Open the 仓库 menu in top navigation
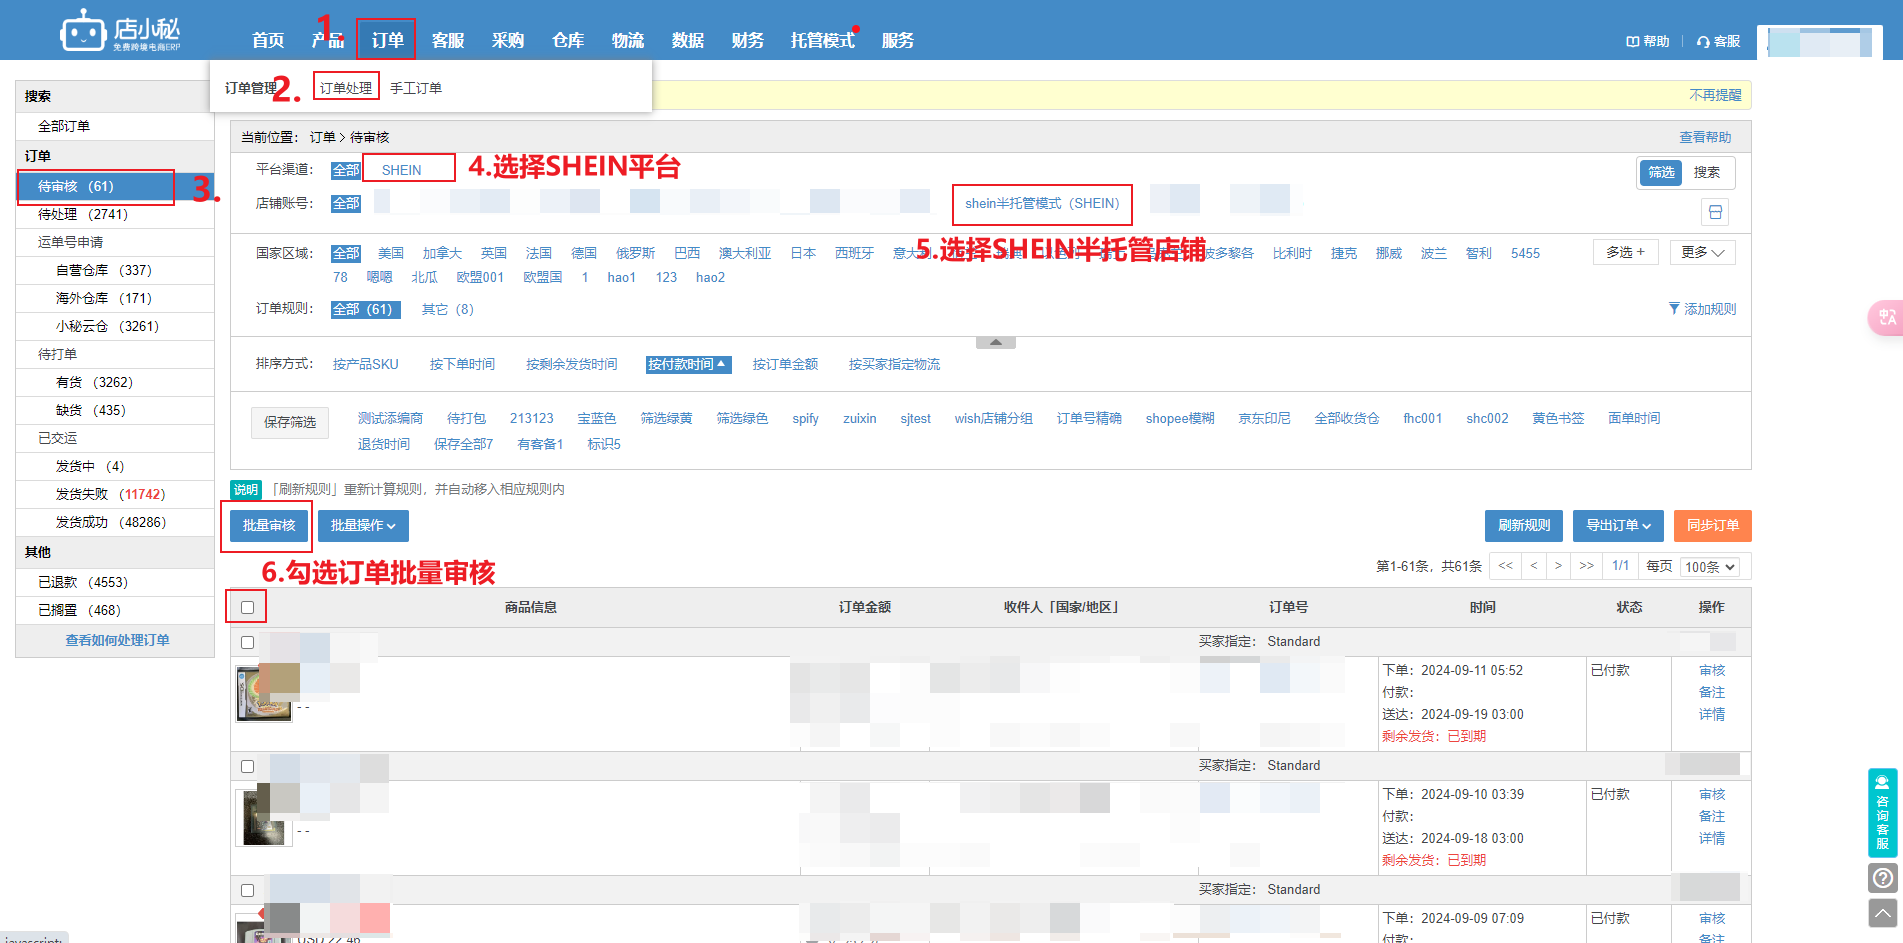The width and height of the screenshot is (1903, 943). pyautogui.click(x=567, y=40)
